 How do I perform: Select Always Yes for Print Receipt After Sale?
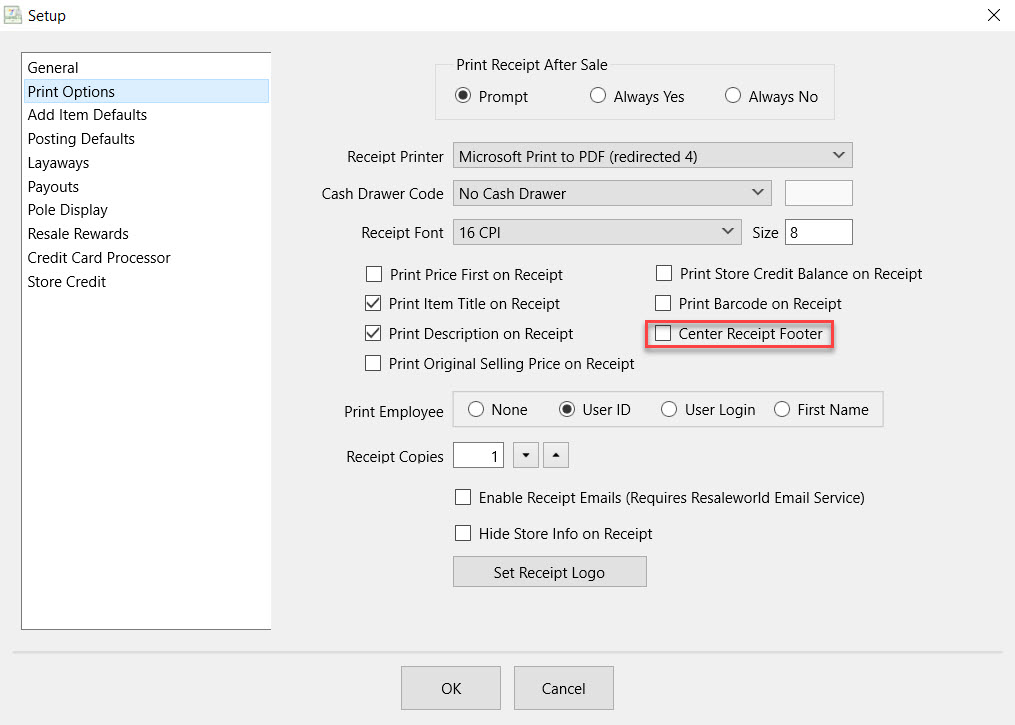[597, 96]
